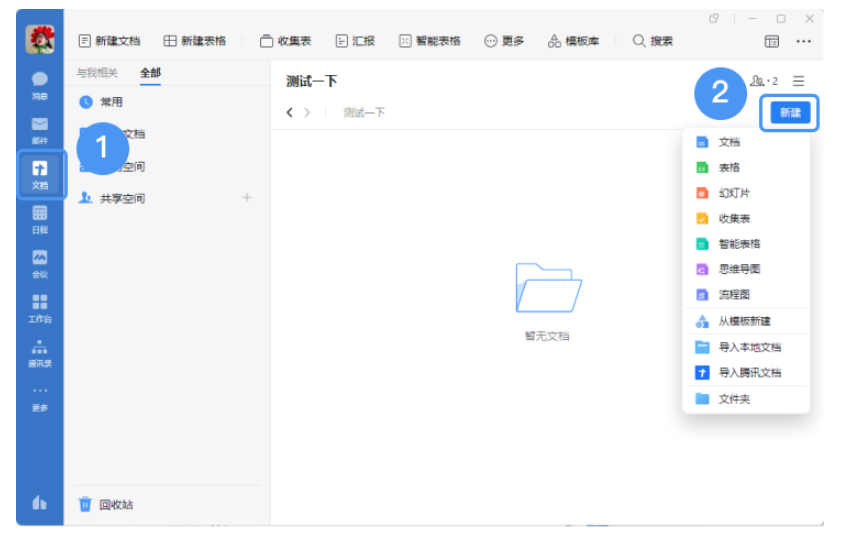Screen dimensions: 845x538
Task: Switch to the 与我相关 tab
Action: tap(97, 73)
